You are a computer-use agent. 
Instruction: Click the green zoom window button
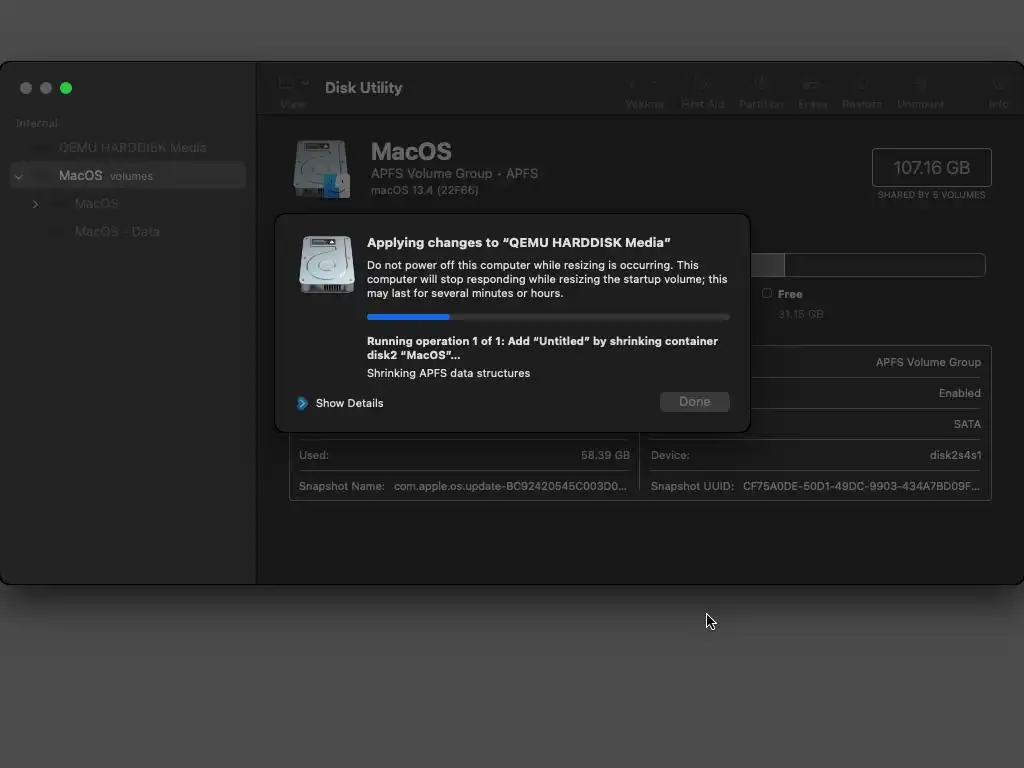[x=66, y=88]
